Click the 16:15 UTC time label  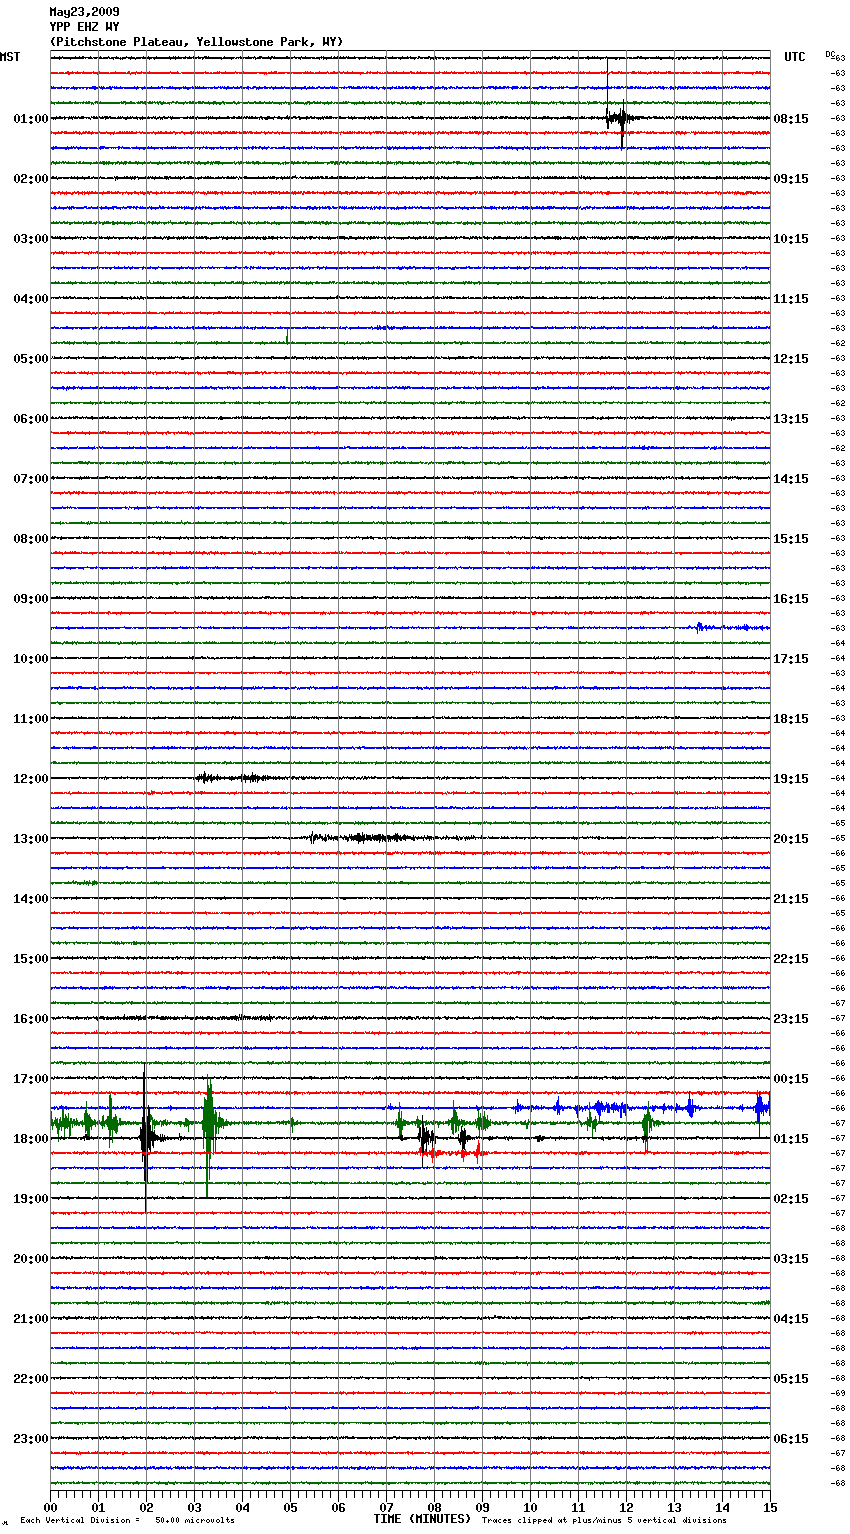(791, 599)
